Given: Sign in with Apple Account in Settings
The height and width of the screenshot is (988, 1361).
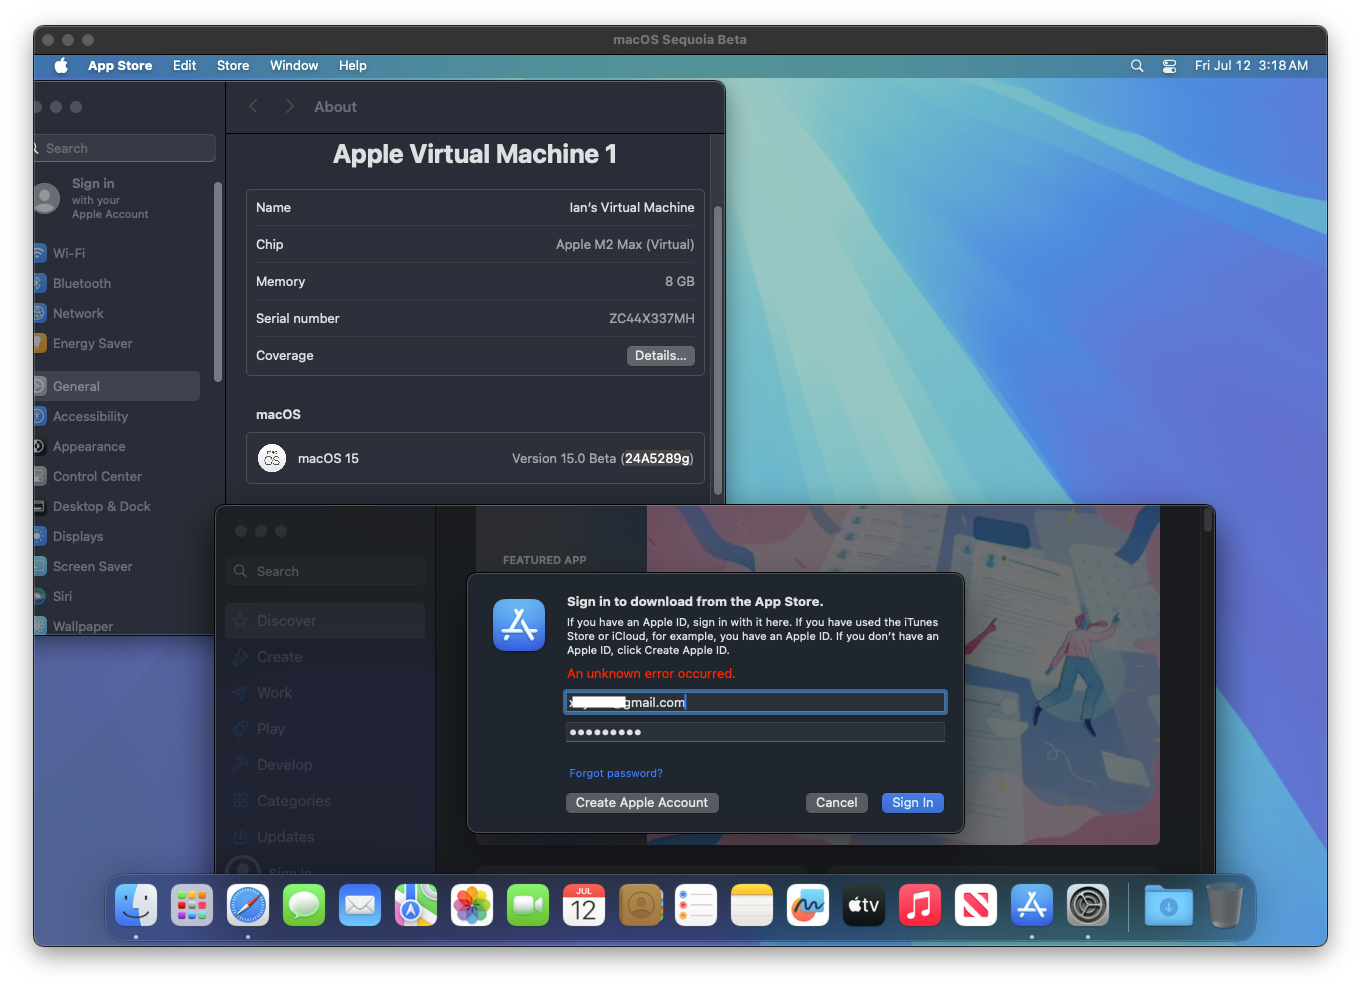Looking at the screenshot, I should point(110,198).
